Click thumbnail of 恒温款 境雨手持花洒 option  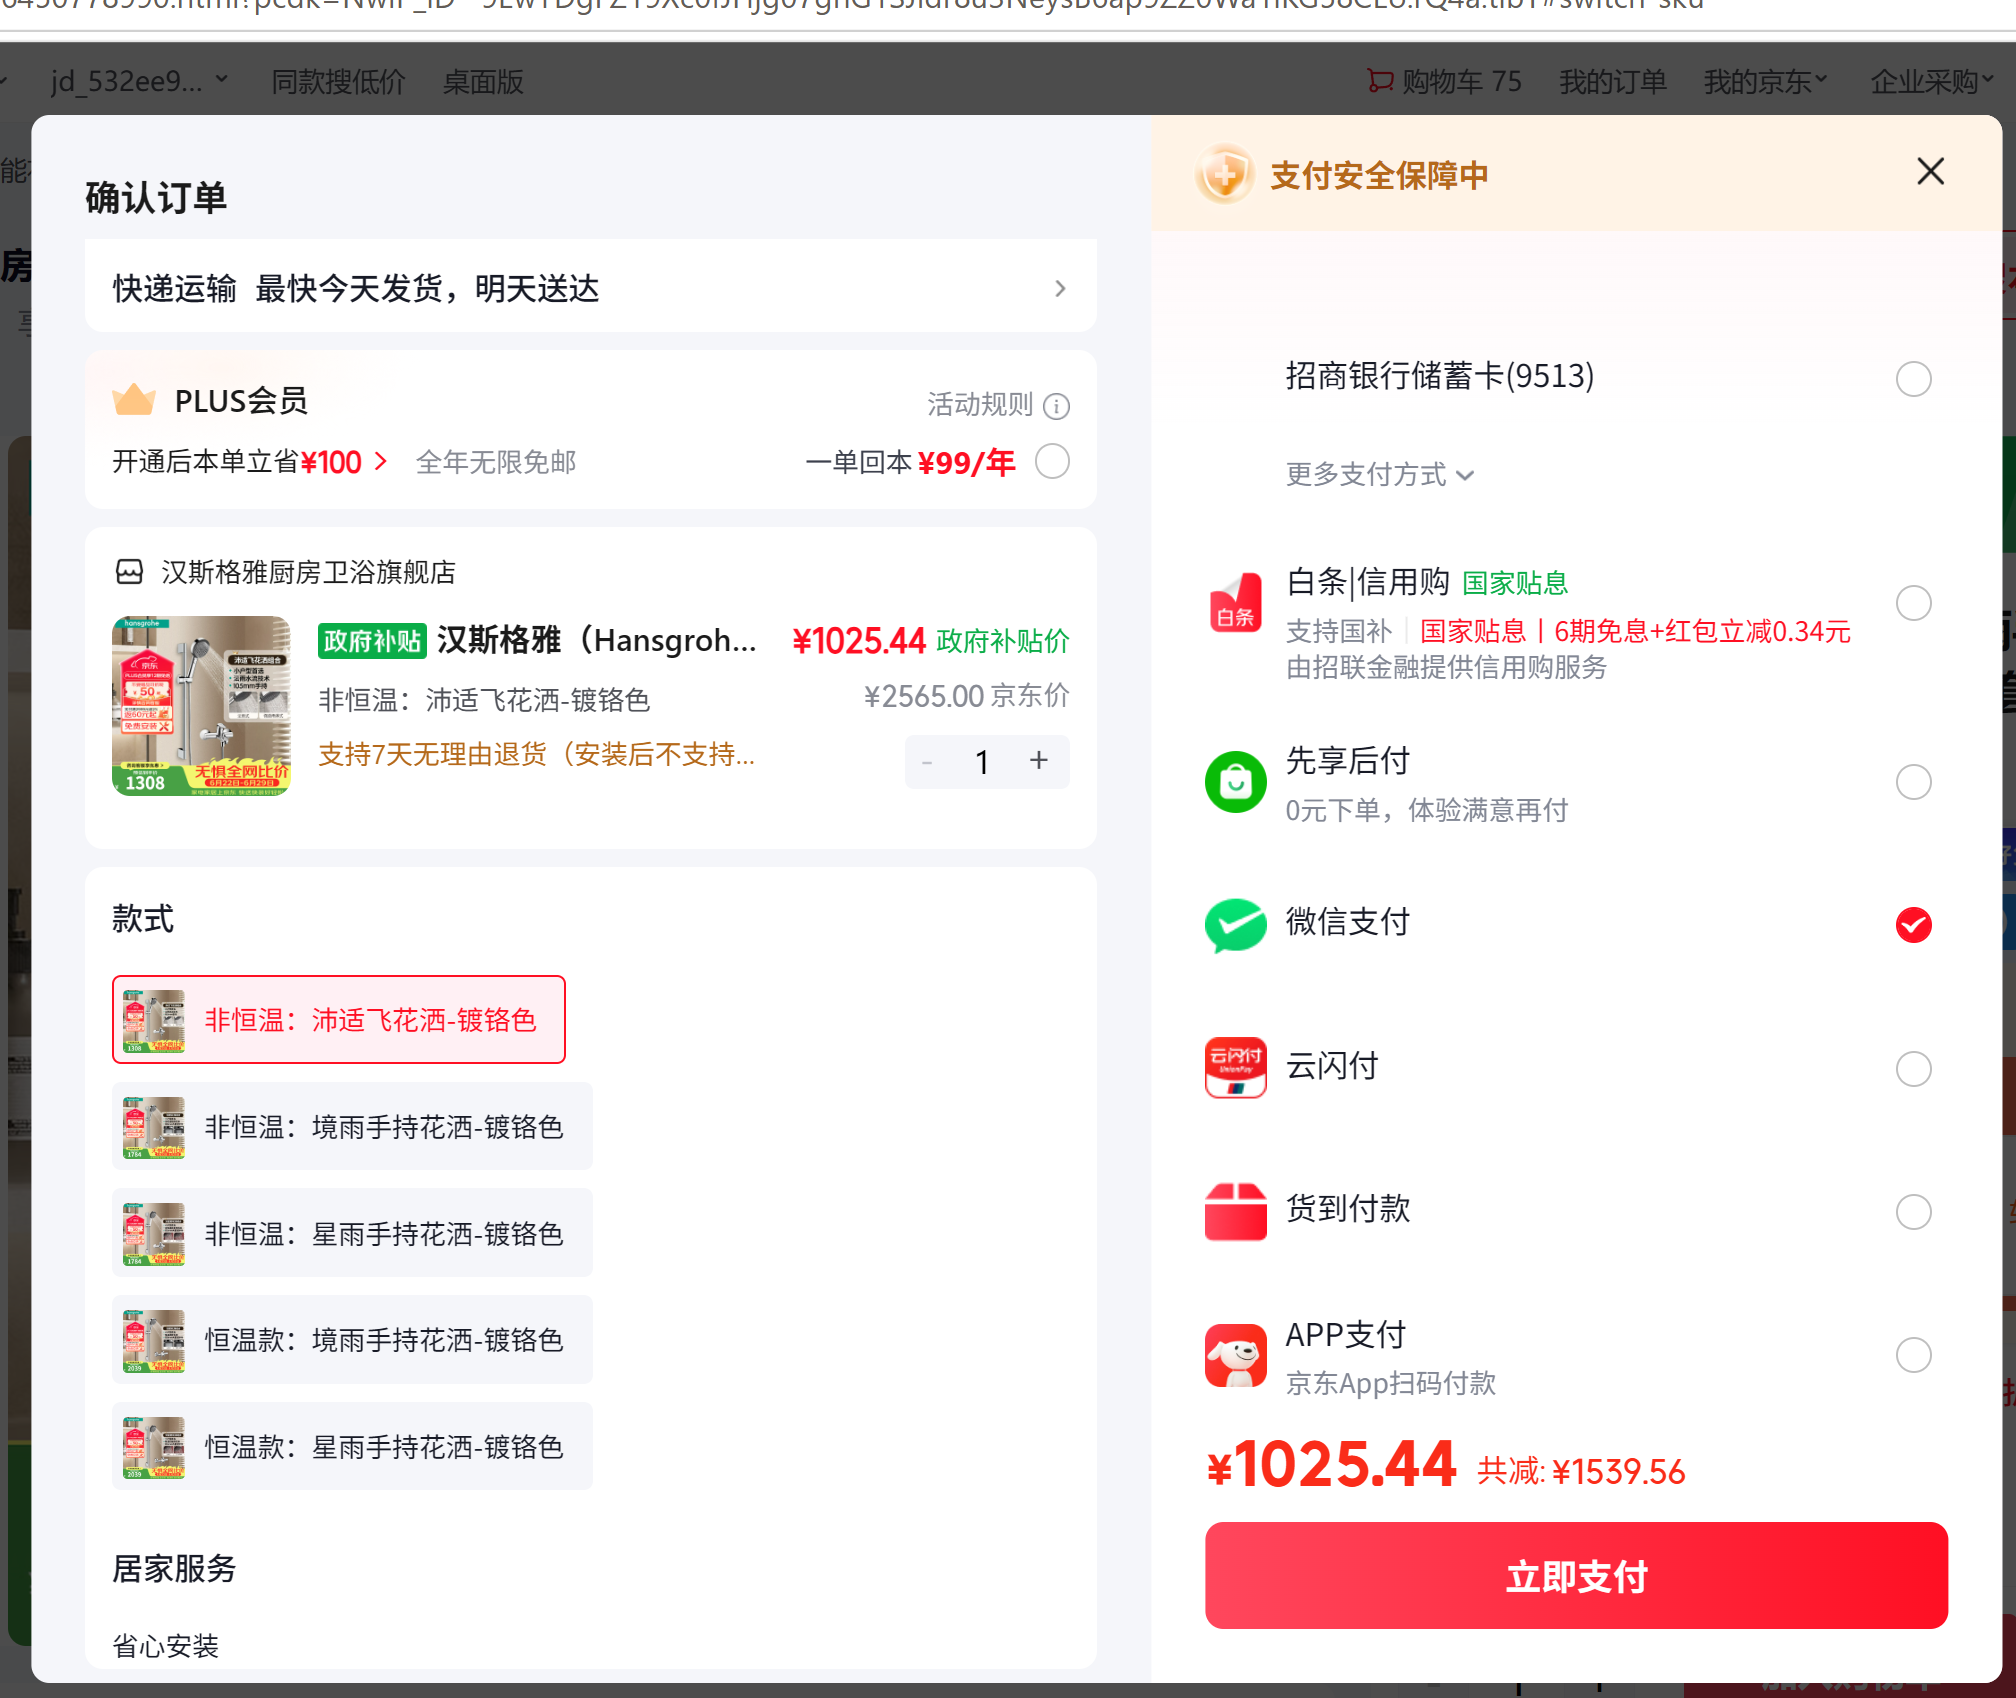coord(154,1340)
